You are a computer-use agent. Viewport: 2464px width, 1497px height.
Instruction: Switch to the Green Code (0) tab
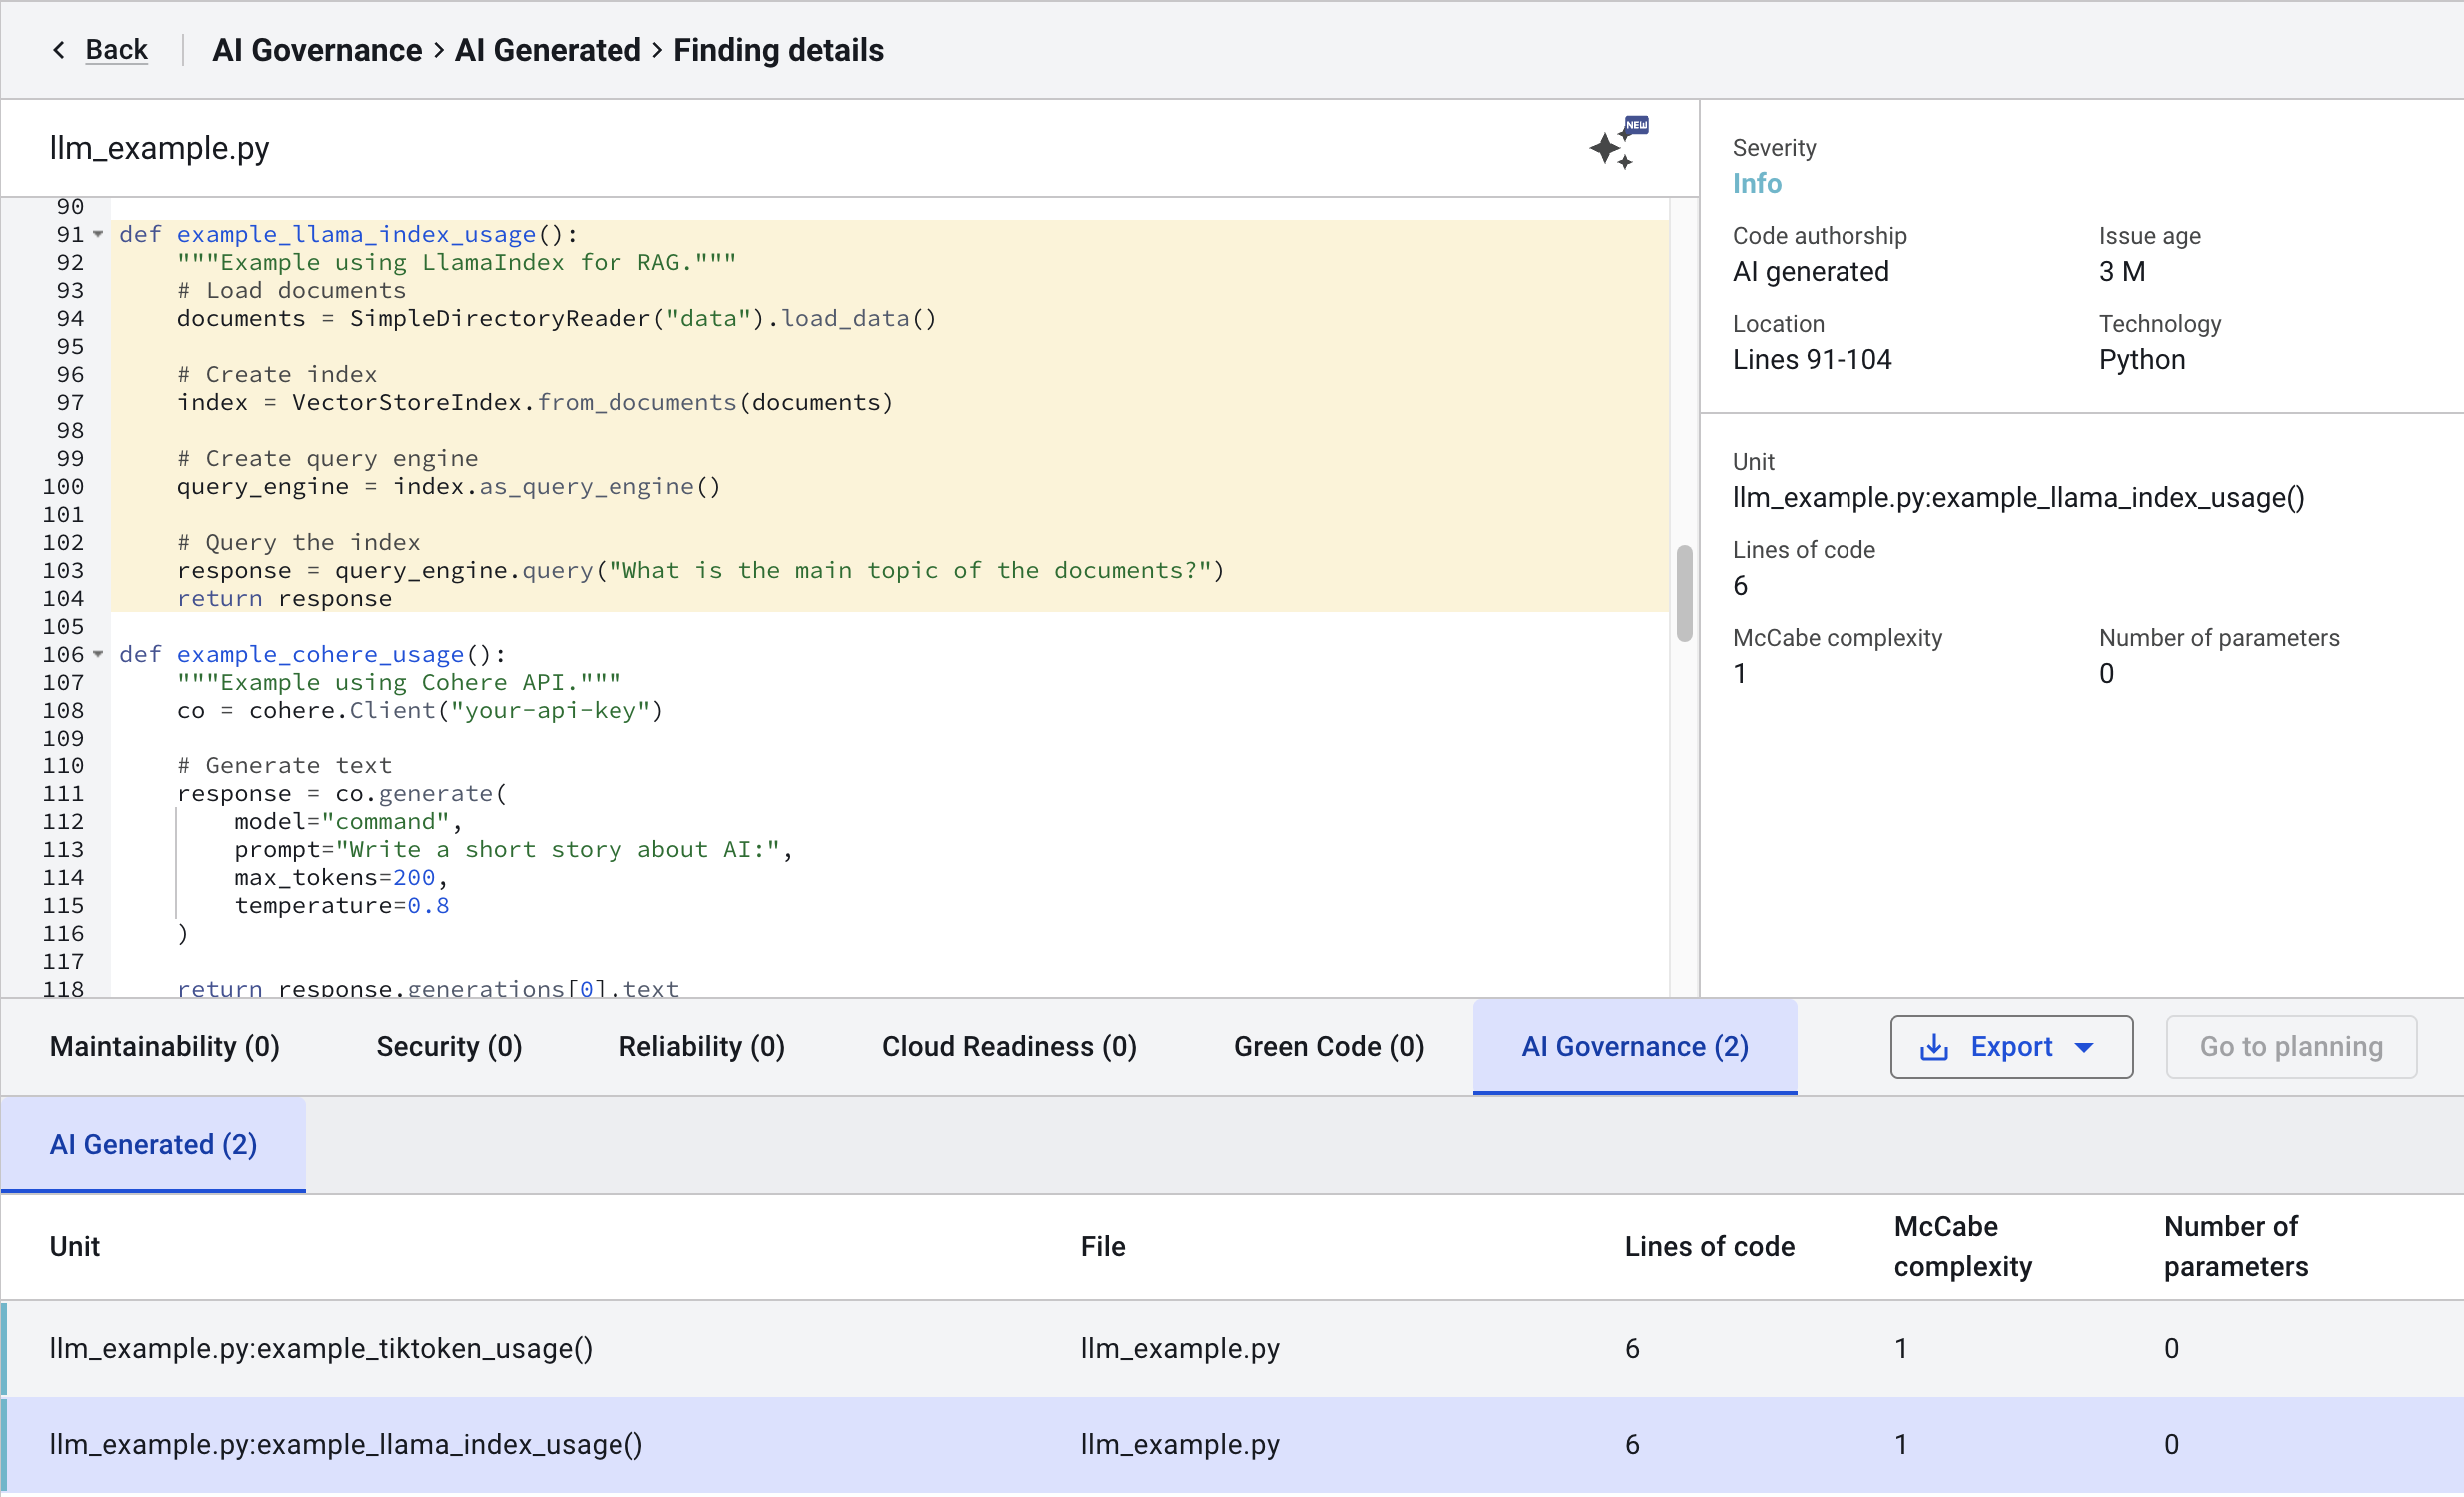tap(1328, 1047)
